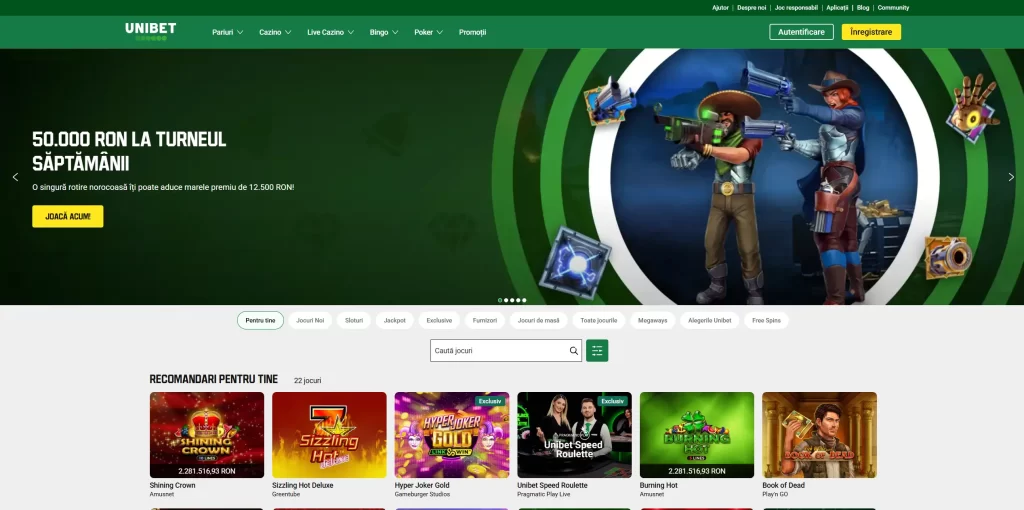The height and width of the screenshot is (510, 1024).
Task: Expand the Cazino dropdown menu
Action: click(275, 32)
